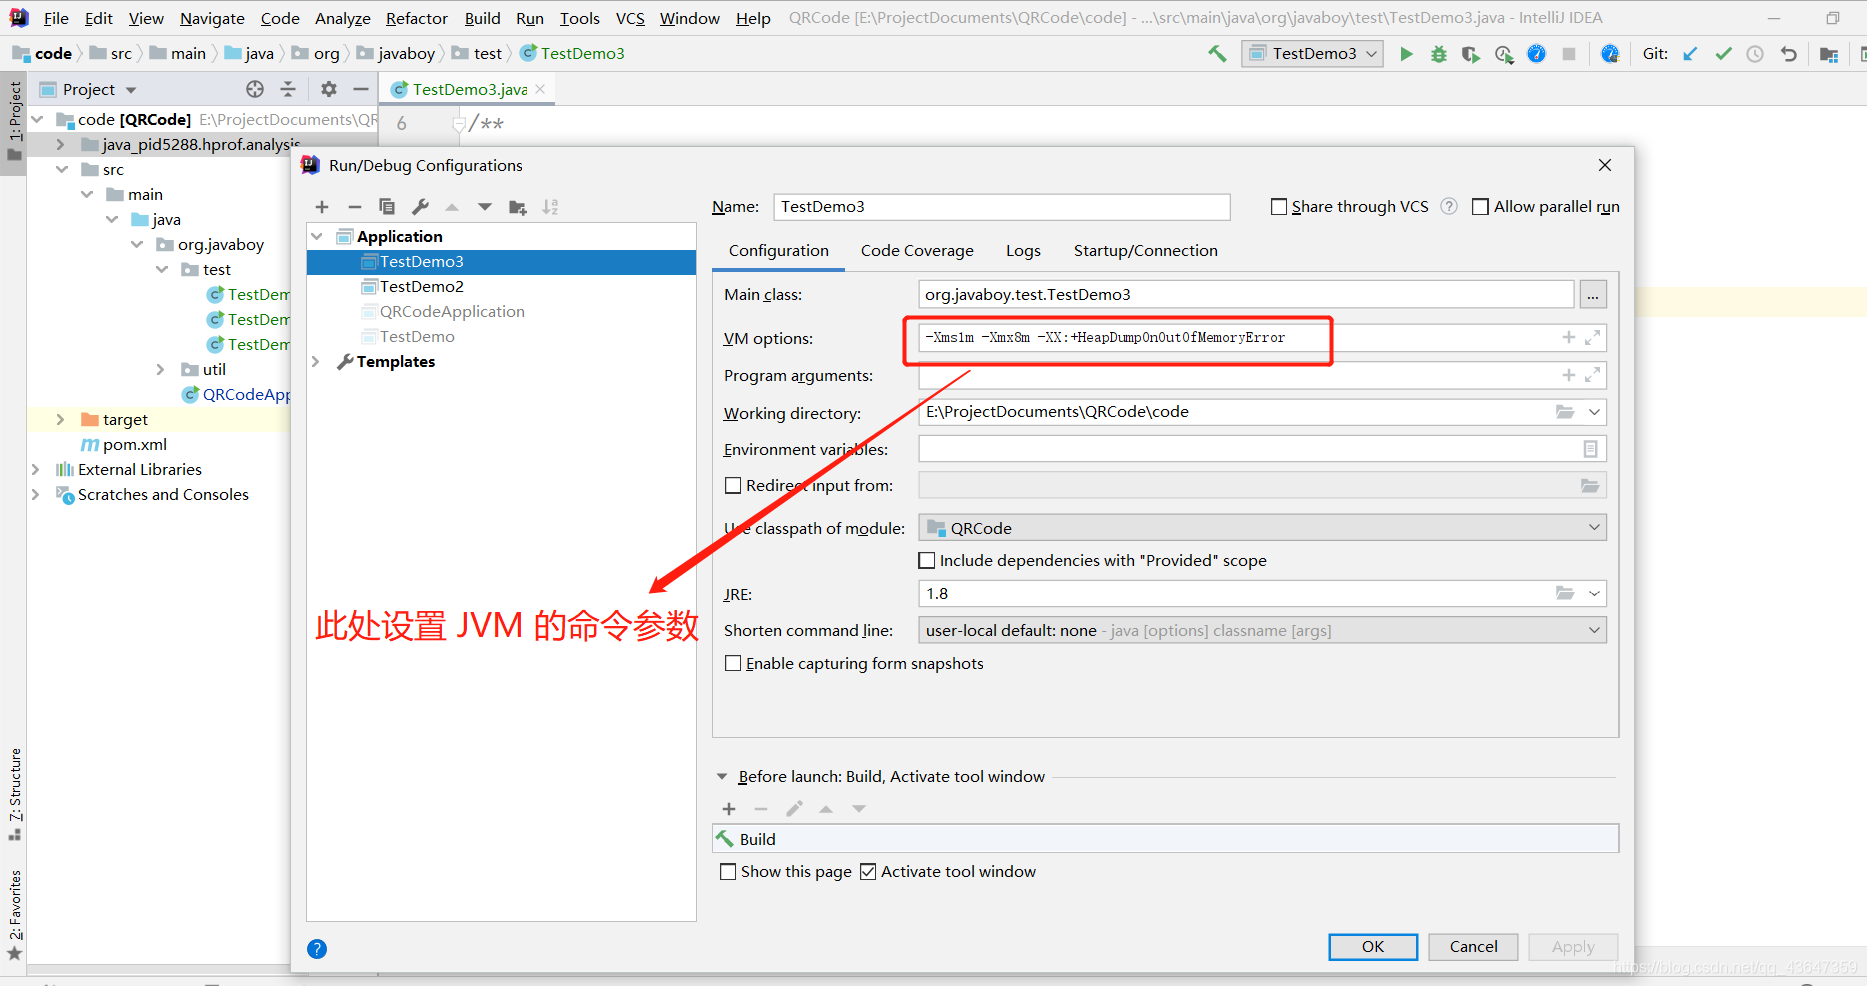Click the Stop icon in main toolbar
Viewport: 1867px width, 986px height.
click(1569, 54)
